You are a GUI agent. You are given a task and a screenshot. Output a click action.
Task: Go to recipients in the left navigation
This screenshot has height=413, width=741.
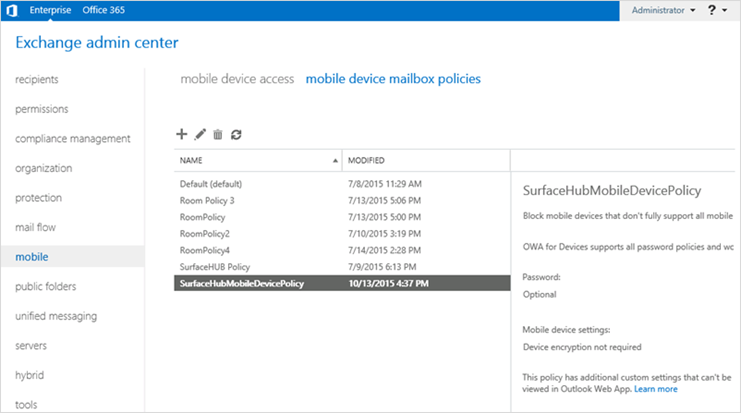coord(37,79)
